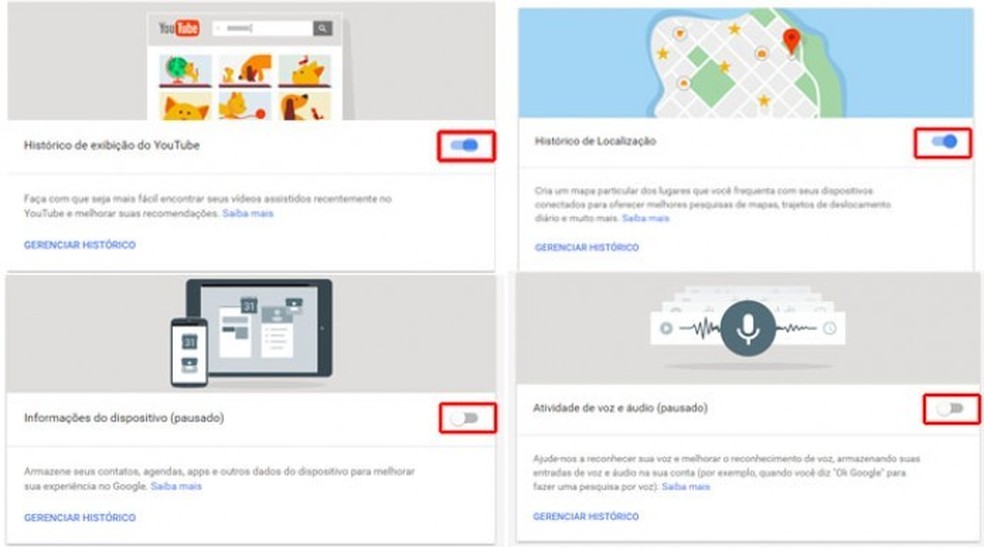Click the red map pin on location illustration
The image size is (984, 548).
pos(792,41)
